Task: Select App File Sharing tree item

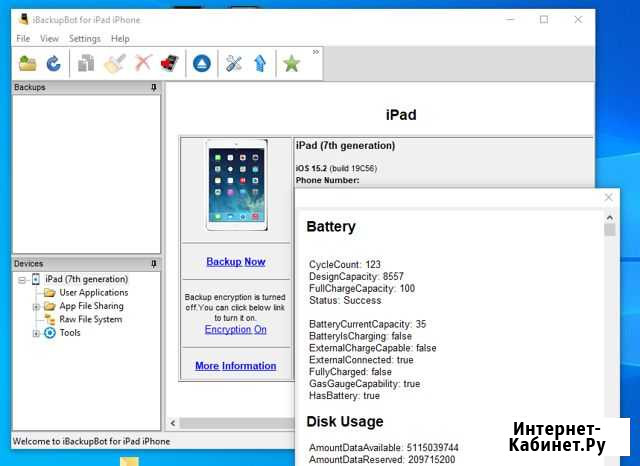Action: point(91,306)
